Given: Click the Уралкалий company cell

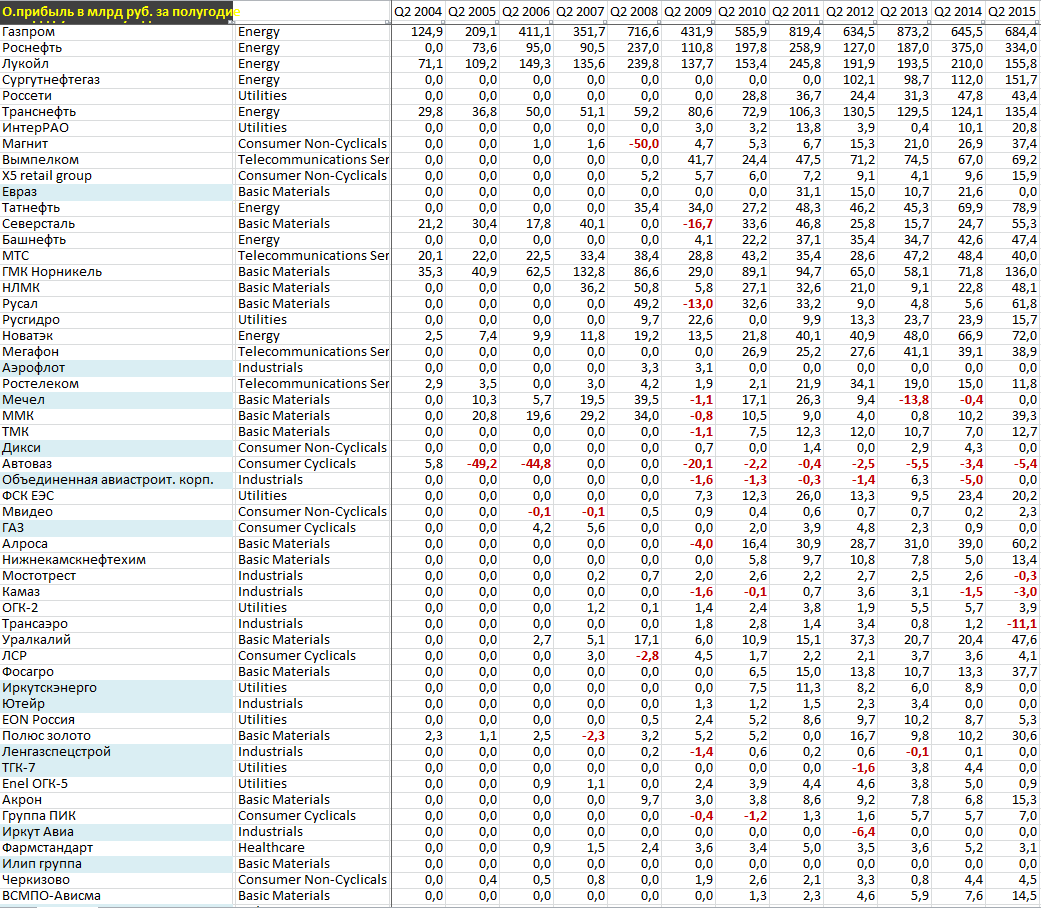Looking at the screenshot, I should [x=118, y=639].
